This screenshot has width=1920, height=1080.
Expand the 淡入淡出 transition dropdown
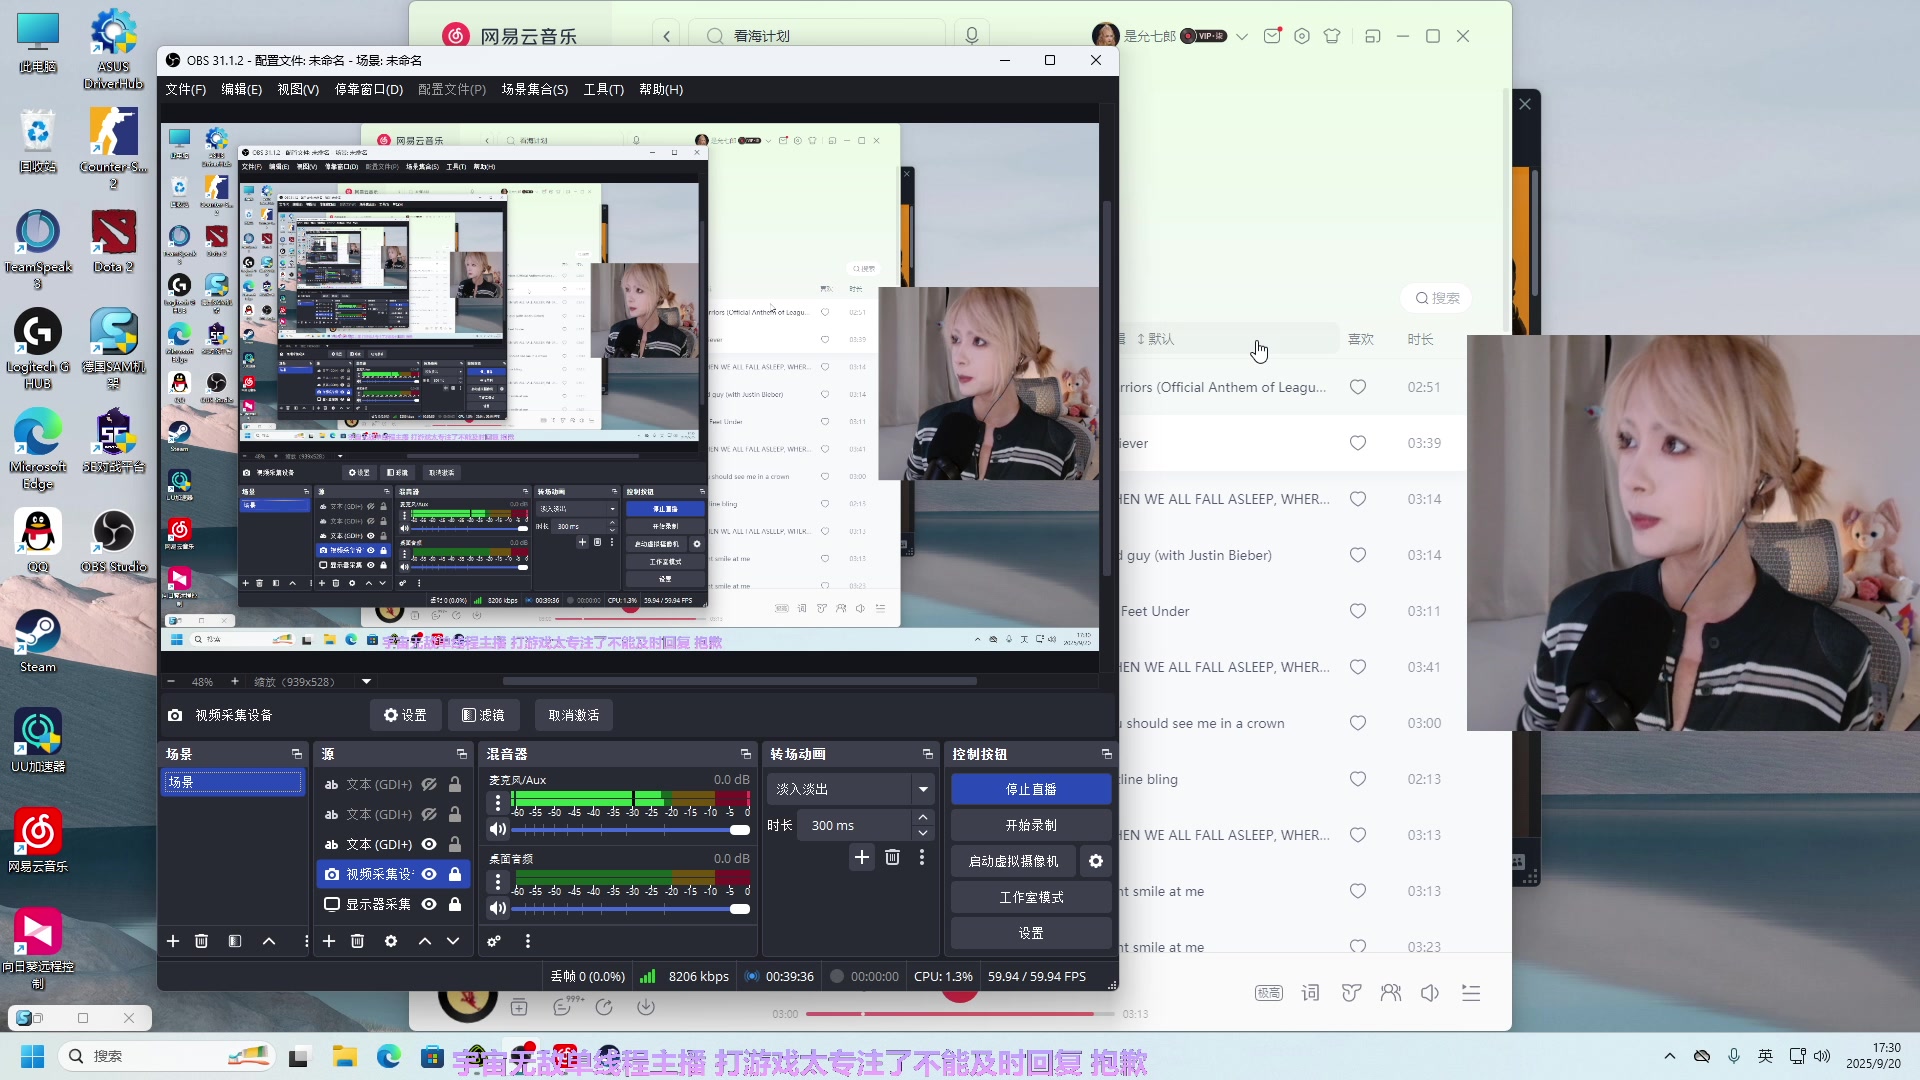923,789
